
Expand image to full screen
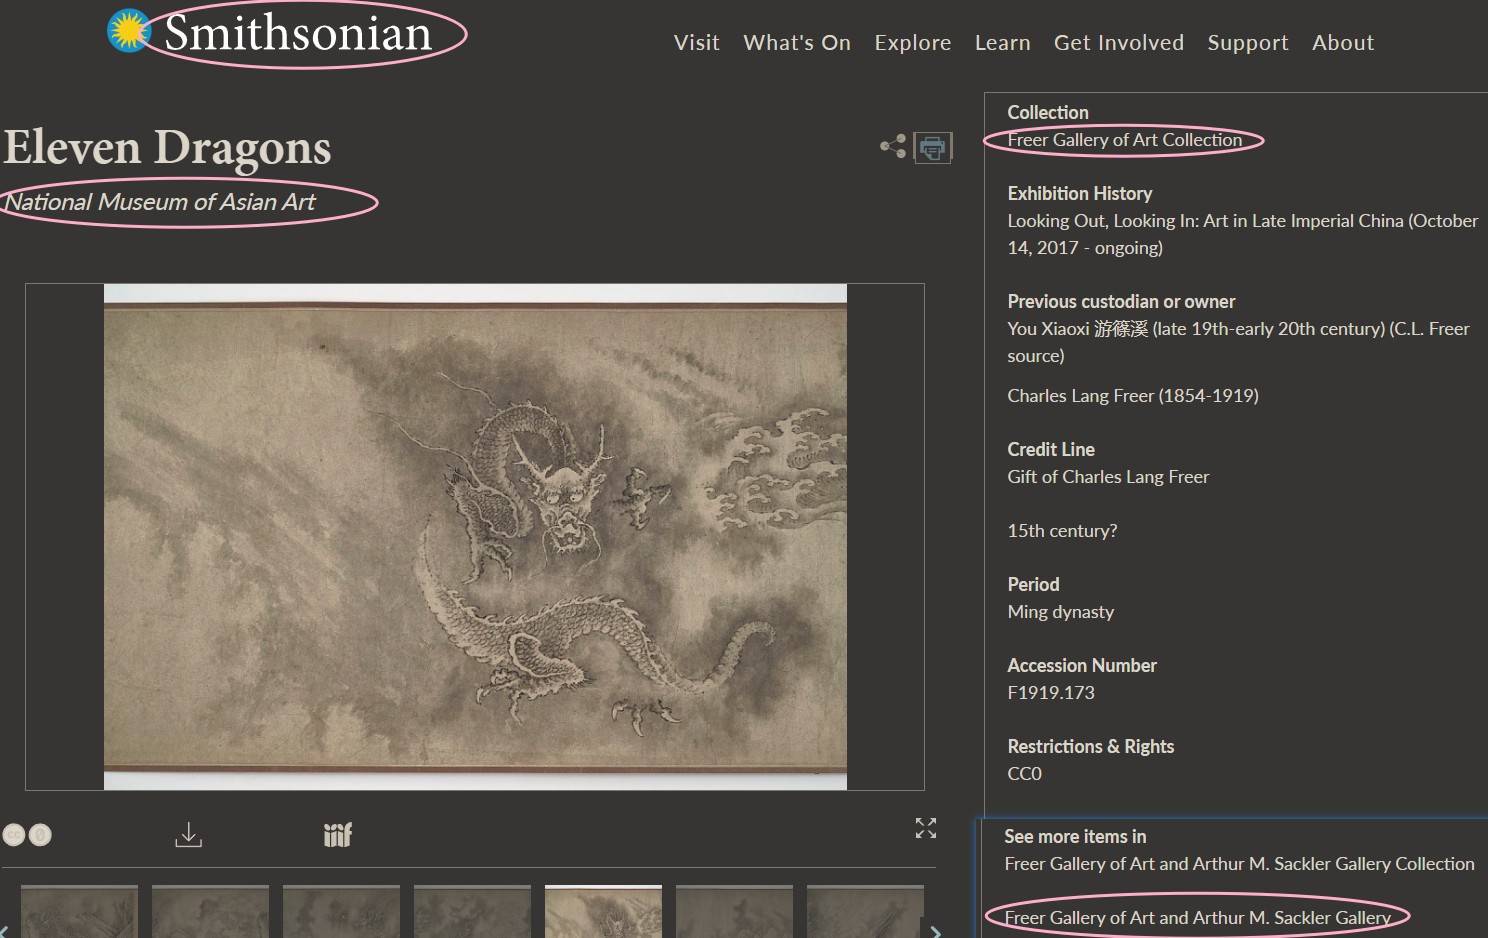(925, 828)
